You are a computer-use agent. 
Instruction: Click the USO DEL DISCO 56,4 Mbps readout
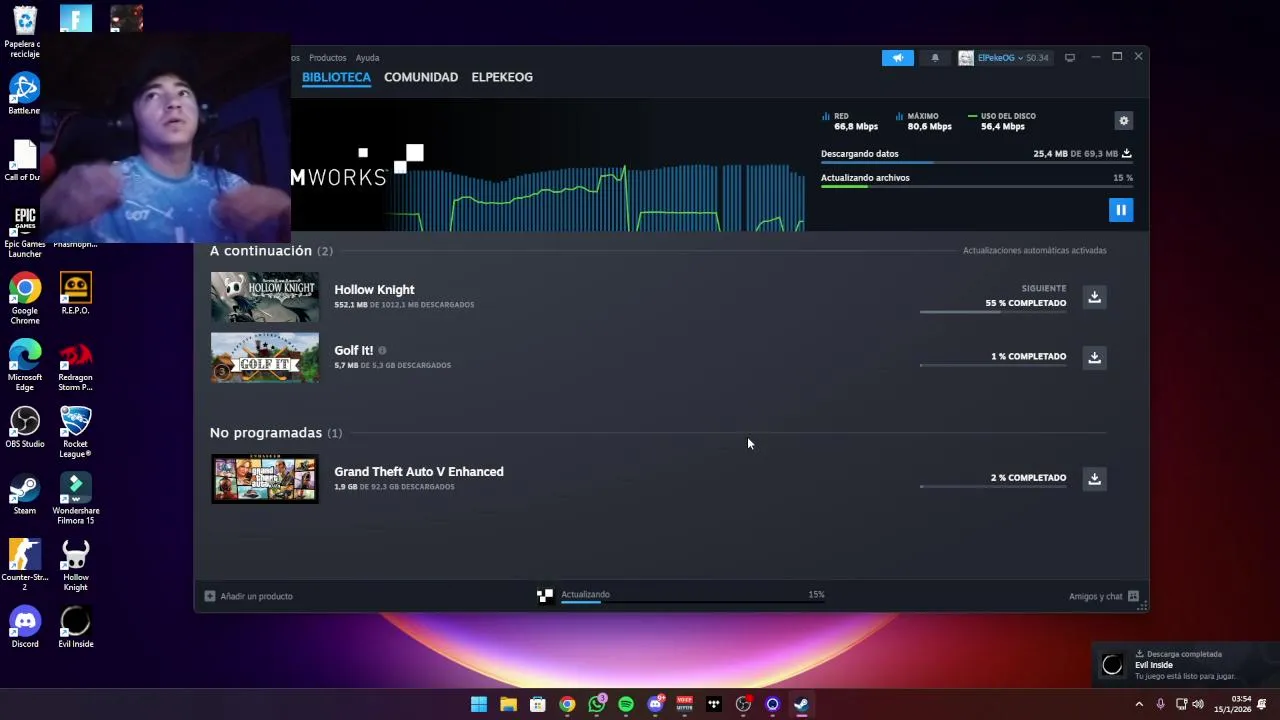click(1002, 121)
